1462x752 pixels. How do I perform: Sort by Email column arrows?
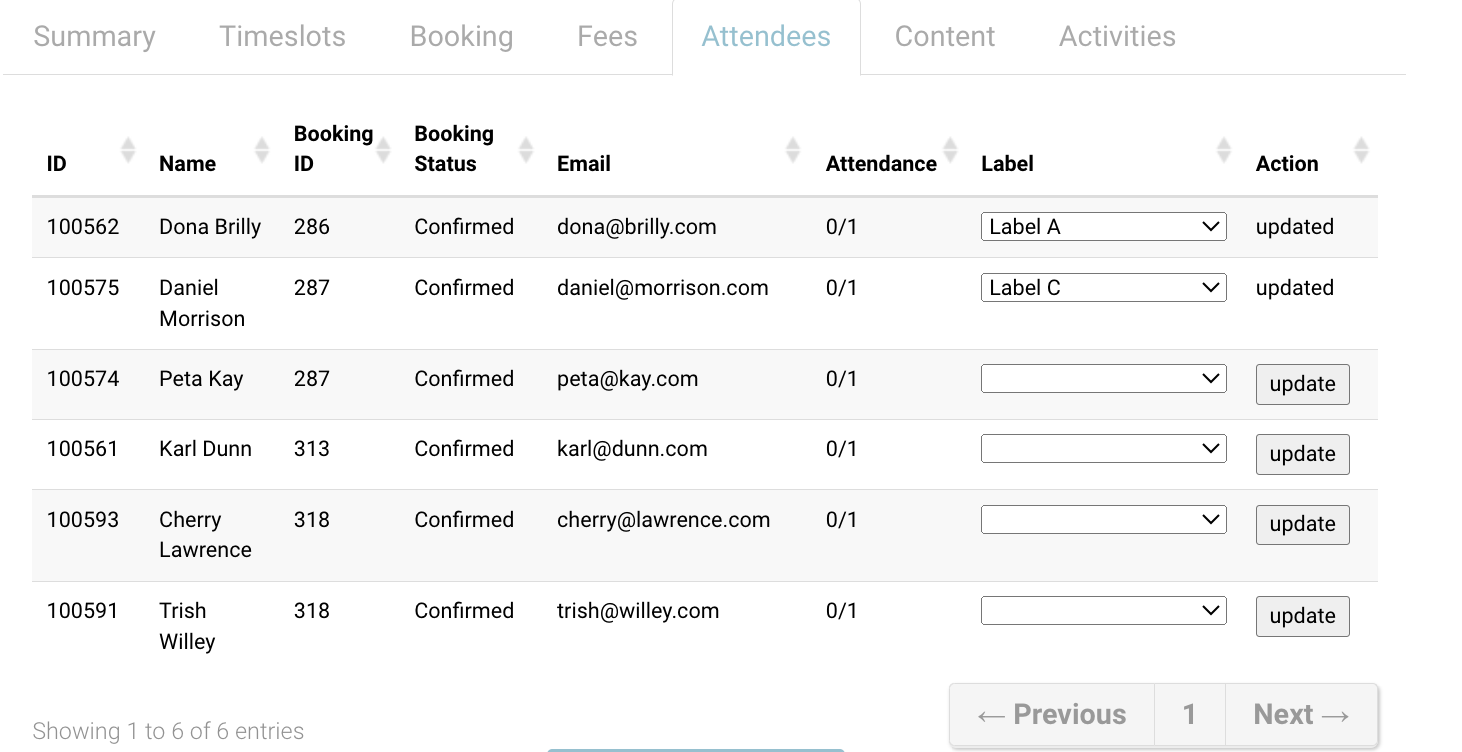point(793,151)
